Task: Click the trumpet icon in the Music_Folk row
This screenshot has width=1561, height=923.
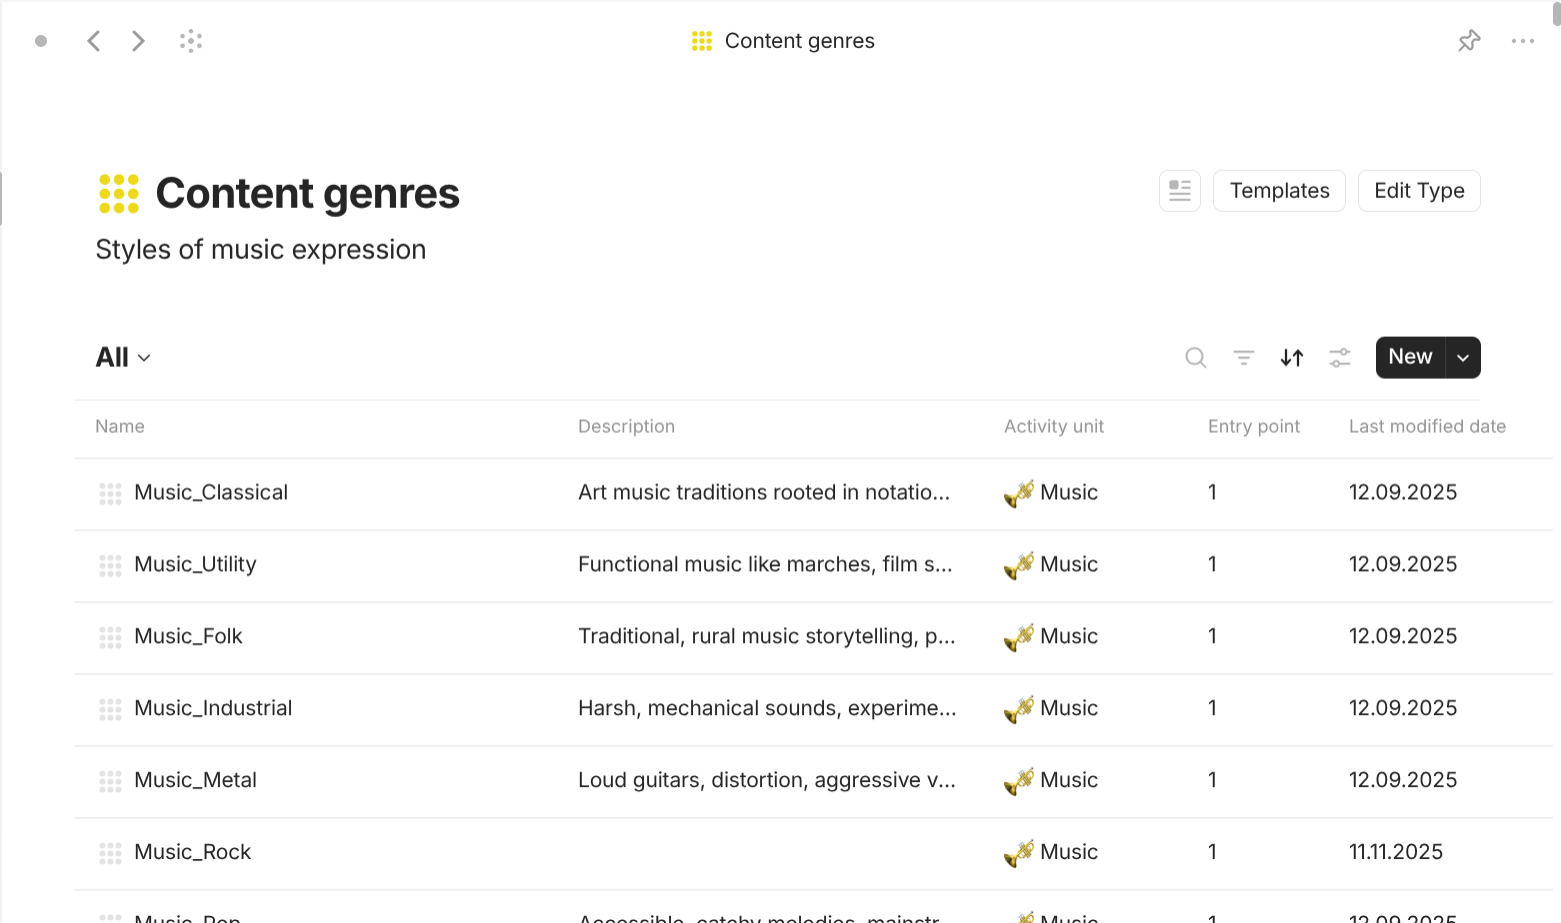Action: pyautogui.click(x=1017, y=636)
